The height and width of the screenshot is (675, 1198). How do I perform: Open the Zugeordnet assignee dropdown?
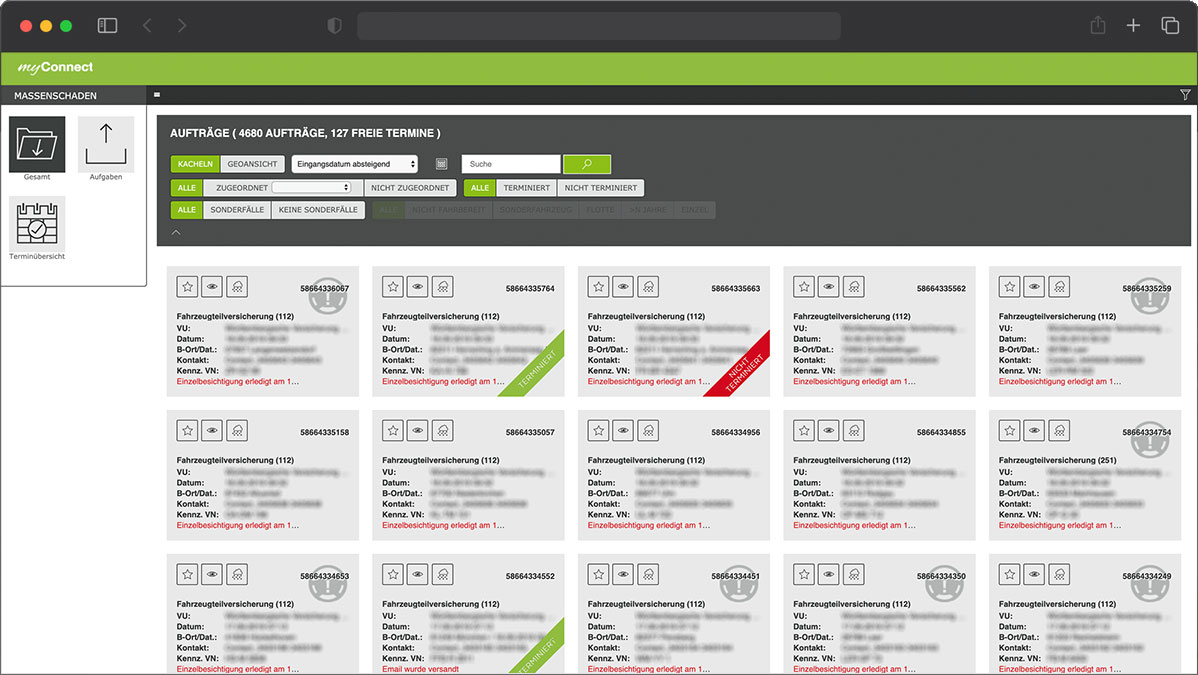point(311,187)
